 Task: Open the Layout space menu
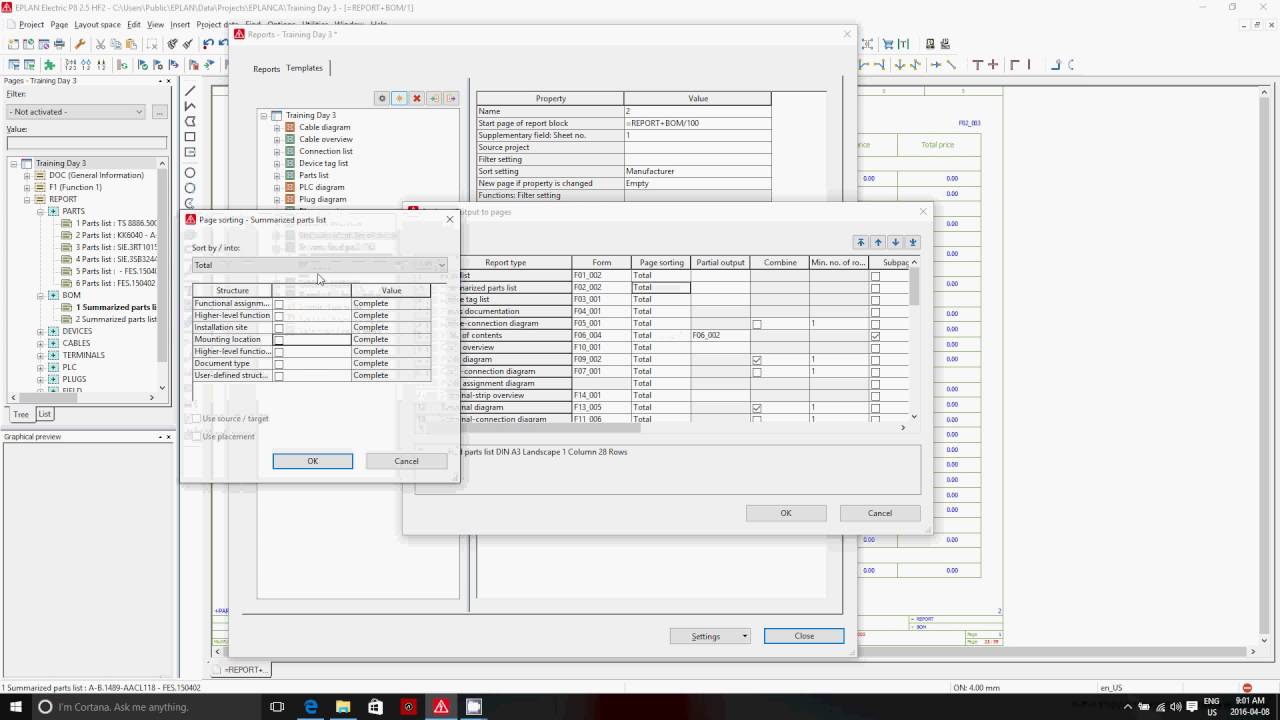(x=97, y=24)
